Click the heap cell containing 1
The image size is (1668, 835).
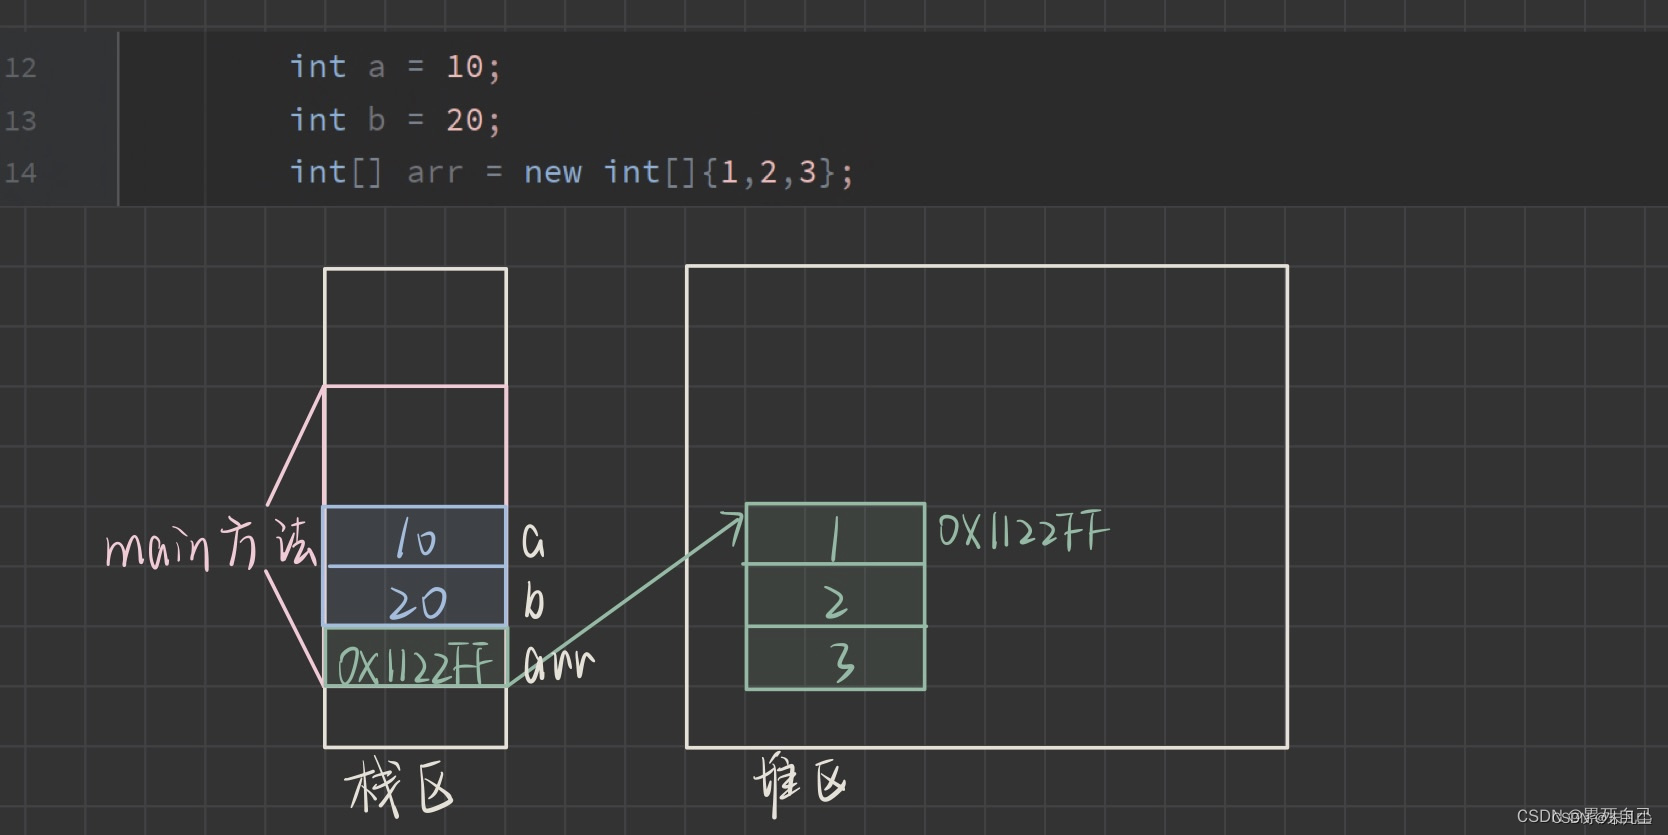tap(835, 534)
